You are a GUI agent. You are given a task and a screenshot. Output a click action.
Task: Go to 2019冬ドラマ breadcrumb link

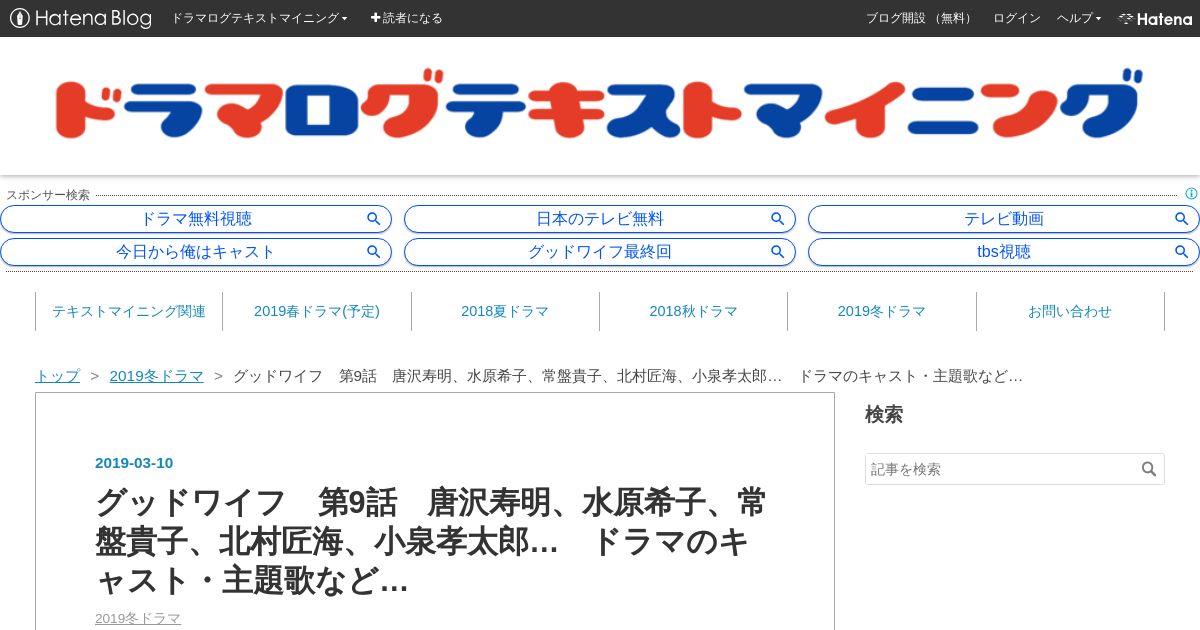pyautogui.click(x=157, y=376)
